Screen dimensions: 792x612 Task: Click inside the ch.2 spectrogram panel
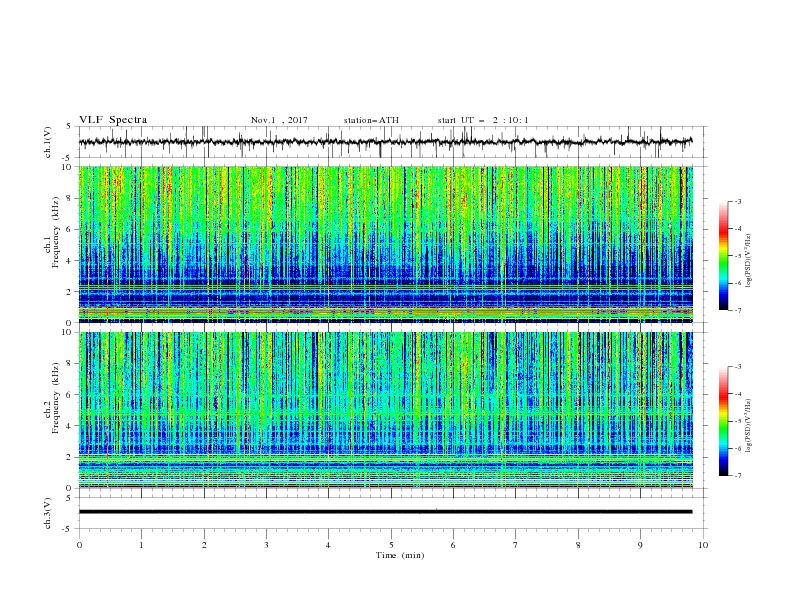386,410
